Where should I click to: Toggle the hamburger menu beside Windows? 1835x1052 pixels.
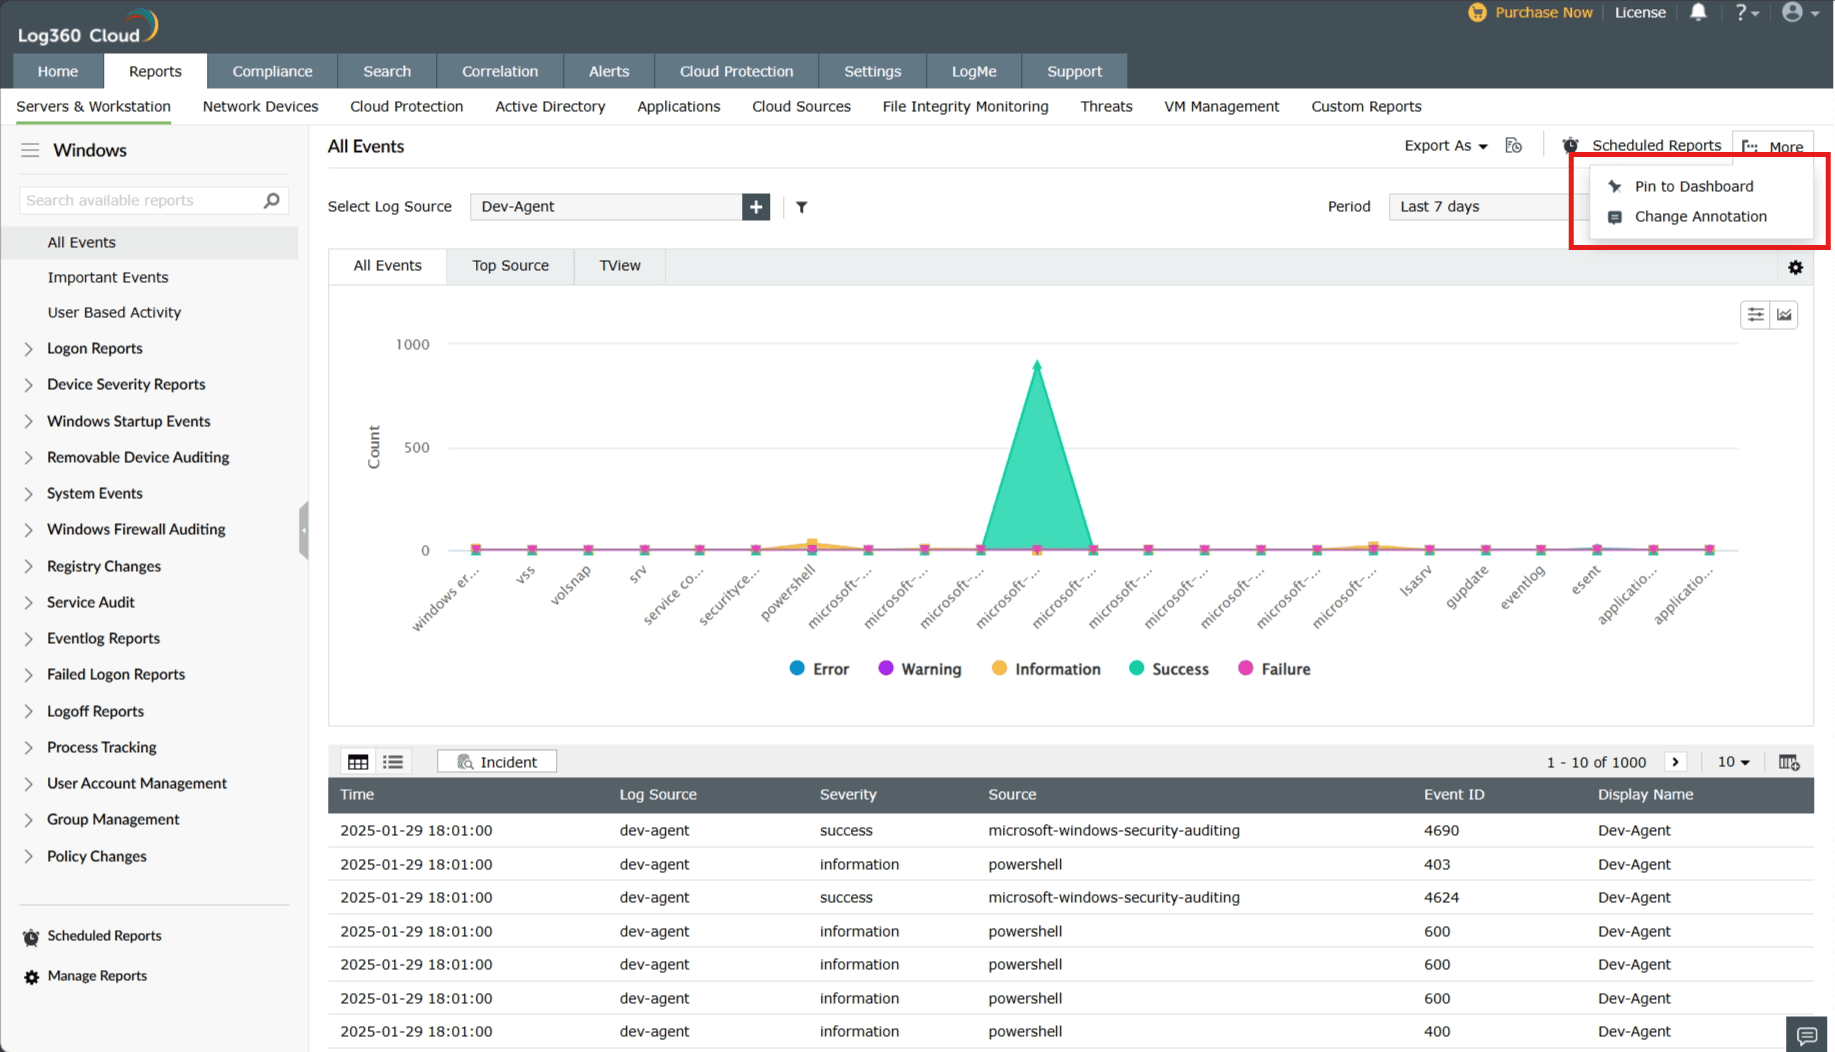(x=30, y=150)
